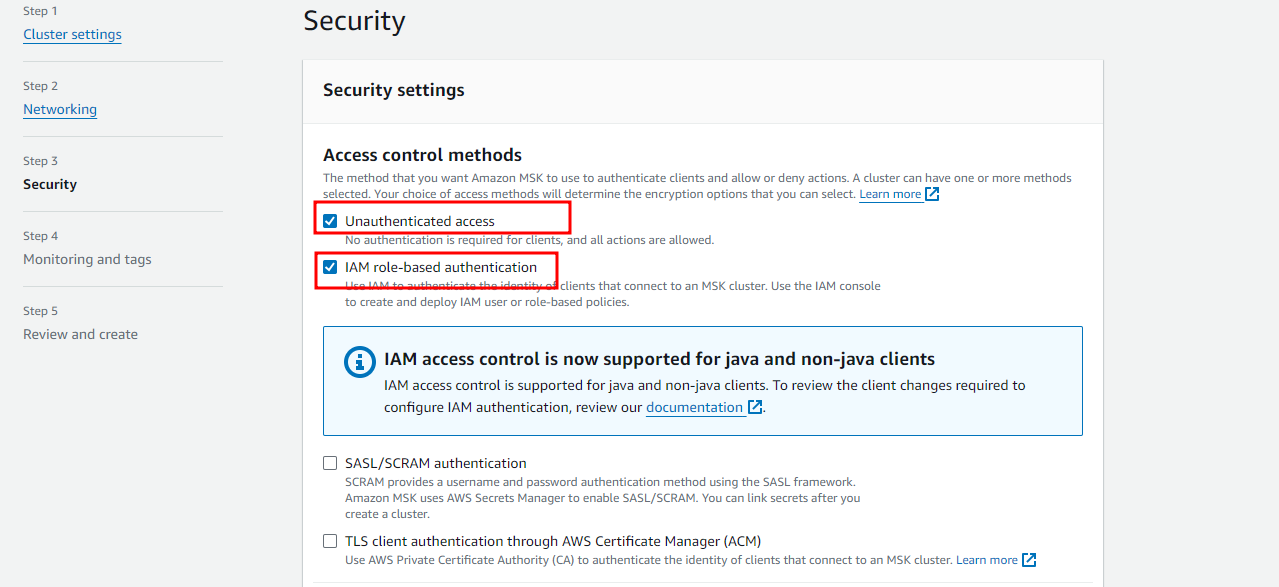This screenshot has width=1279, height=587.
Task: Click external link icon next to documentation
Action: click(756, 407)
